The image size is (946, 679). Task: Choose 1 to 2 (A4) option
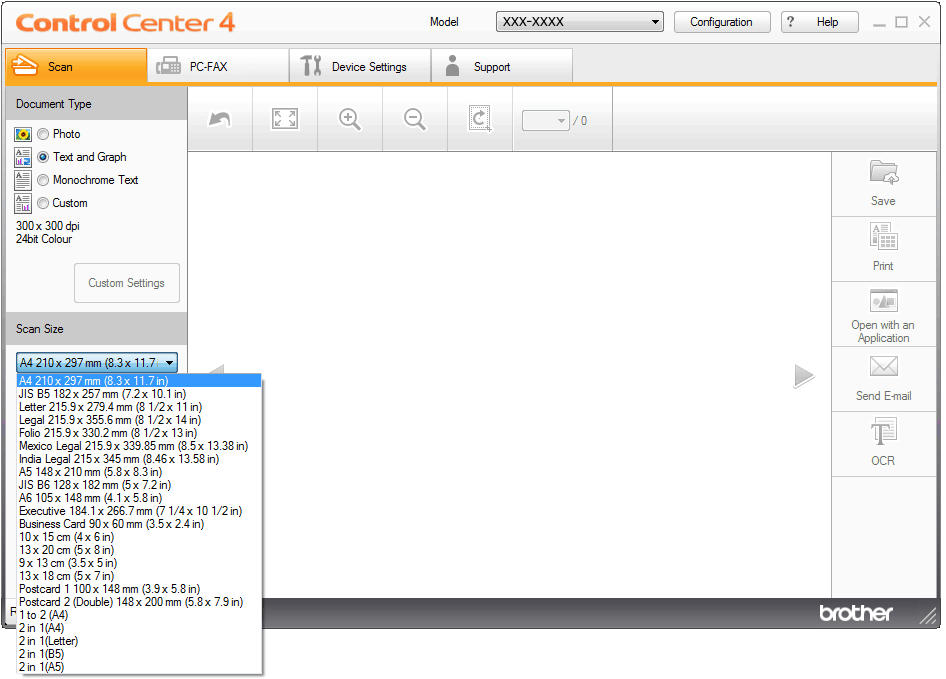tap(139, 615)
